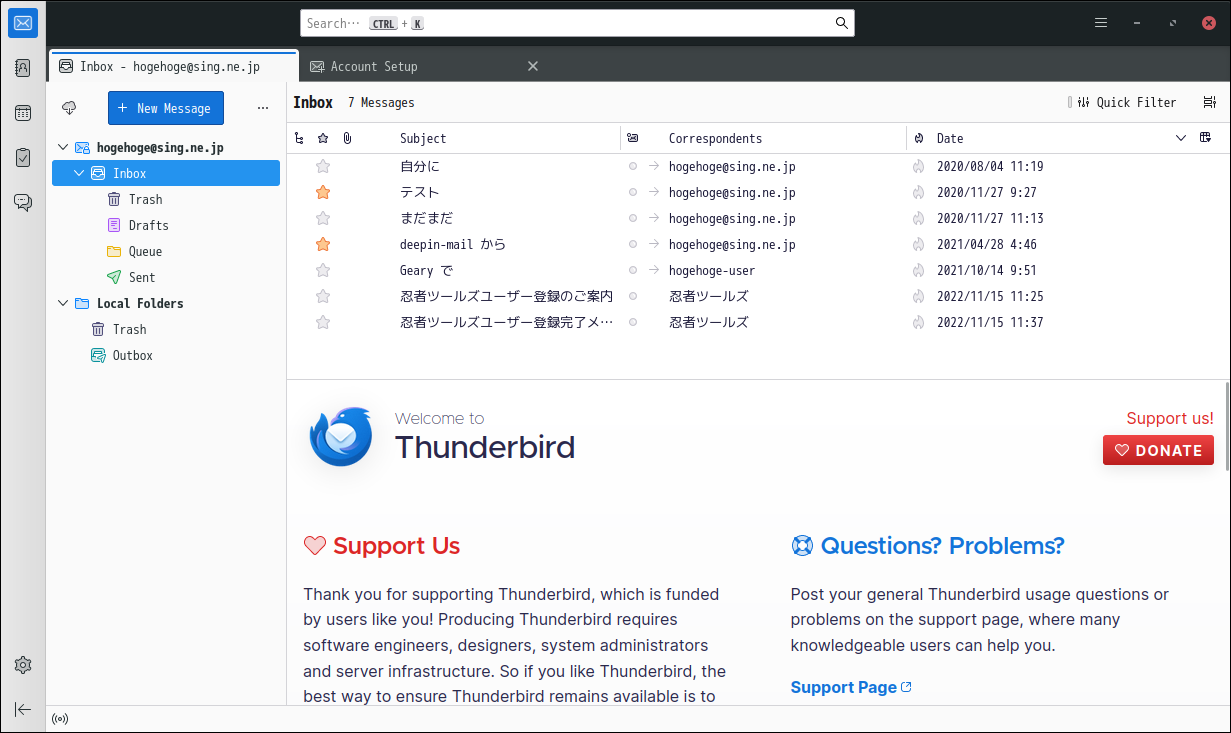Open the 忍者ツールズユーザー登録完了メ… message
1231x733 pixels.
506,322
